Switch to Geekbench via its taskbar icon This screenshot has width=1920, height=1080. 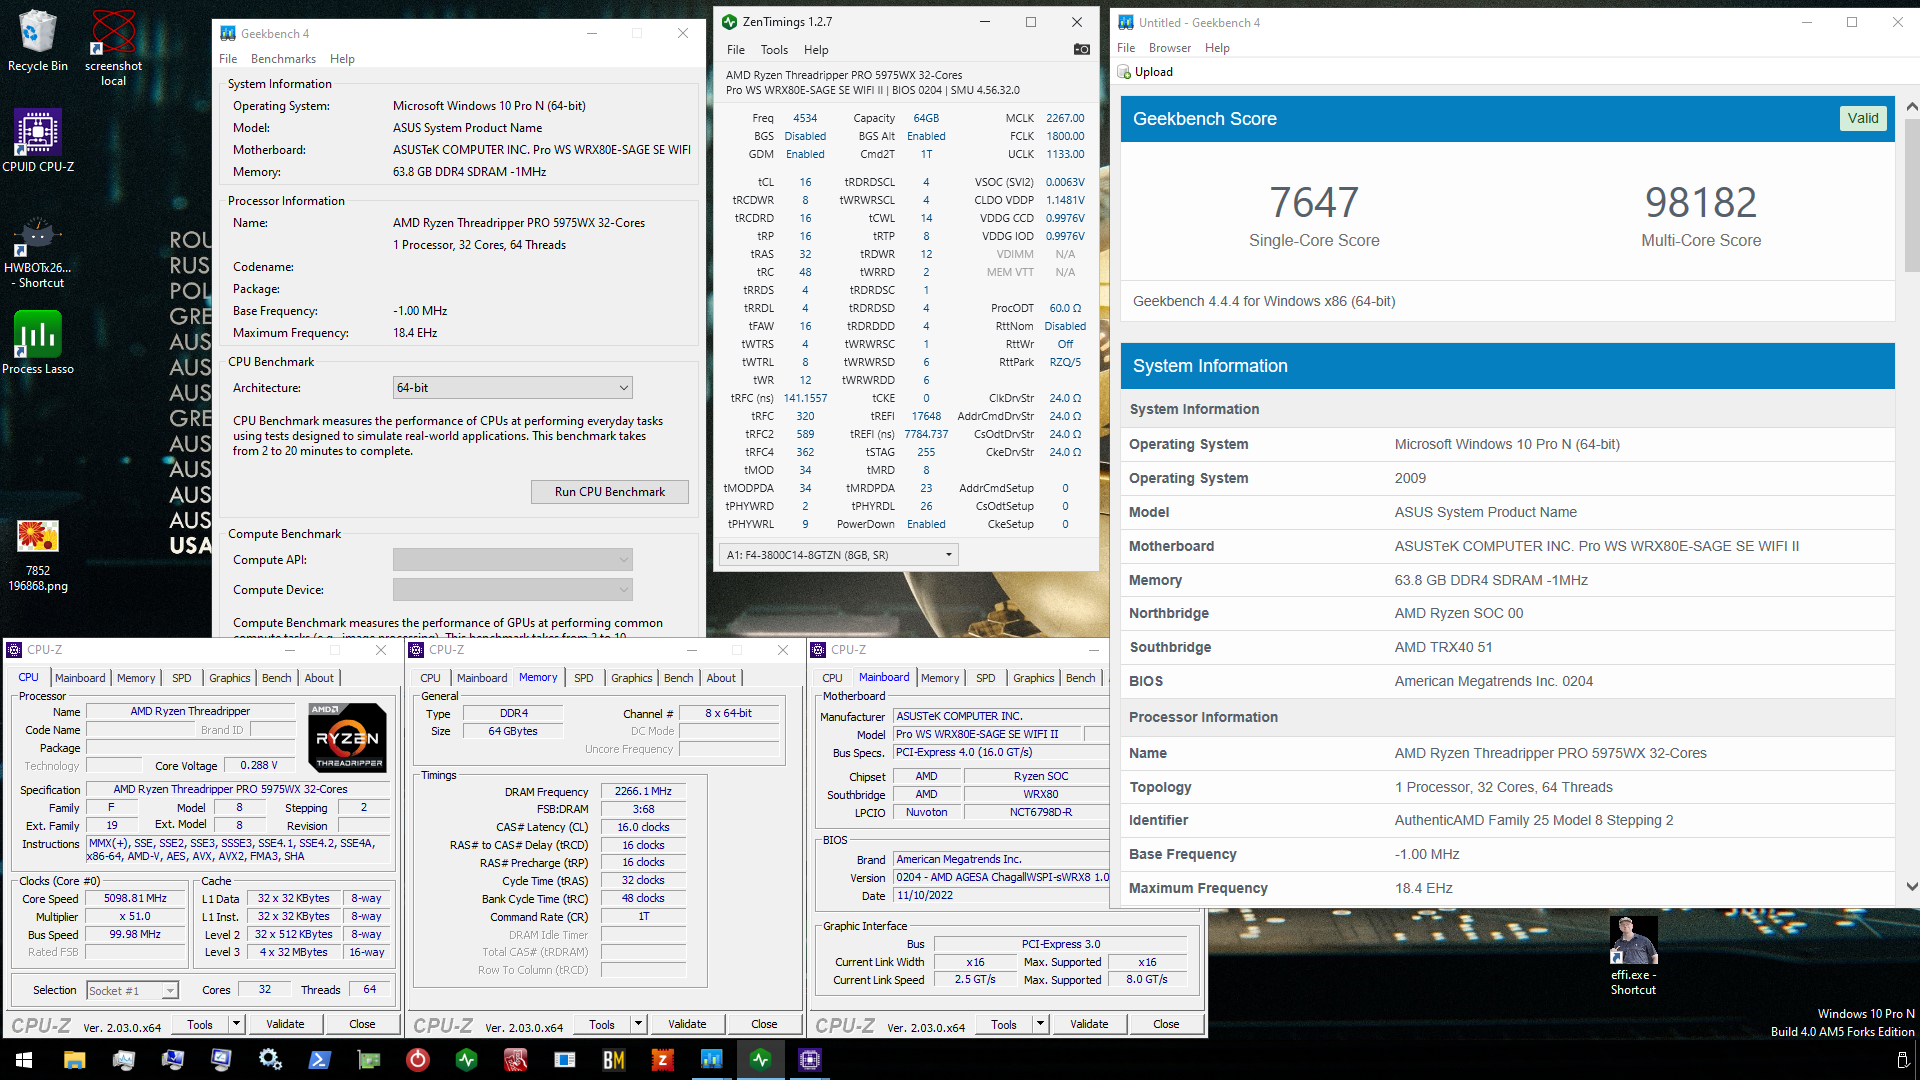coord(711,1060)
